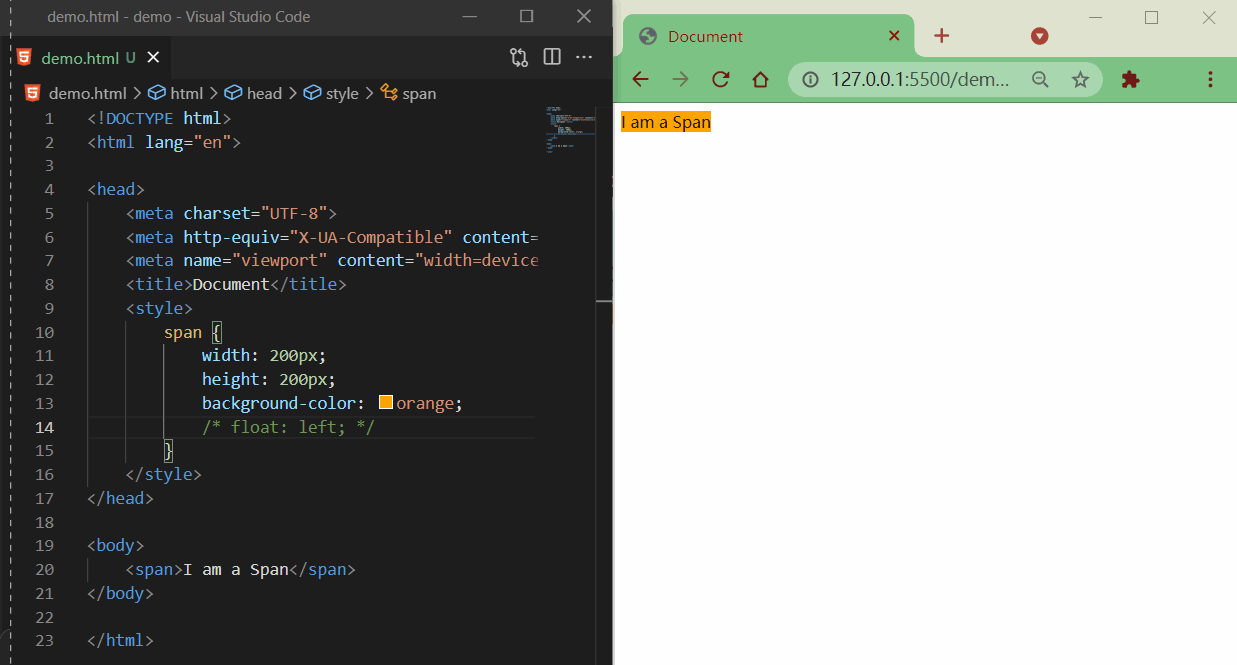Bookmark this page with the star icon
The width and height of the screenshot is (1237, 665).
pos(1080,79)
